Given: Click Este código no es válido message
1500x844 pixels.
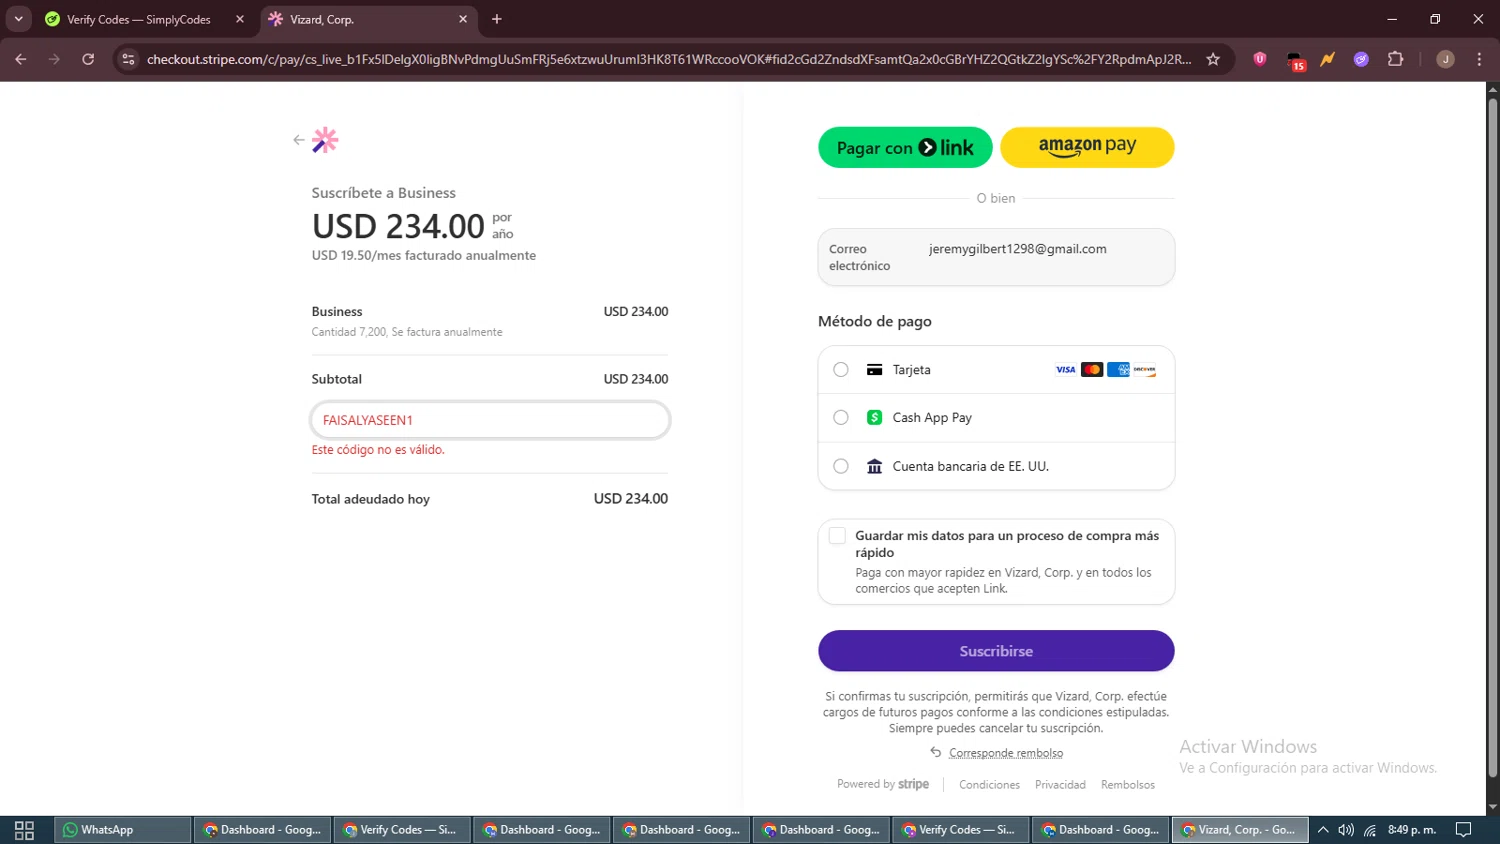Looking at the screenshot, I should tap(378, 450).
